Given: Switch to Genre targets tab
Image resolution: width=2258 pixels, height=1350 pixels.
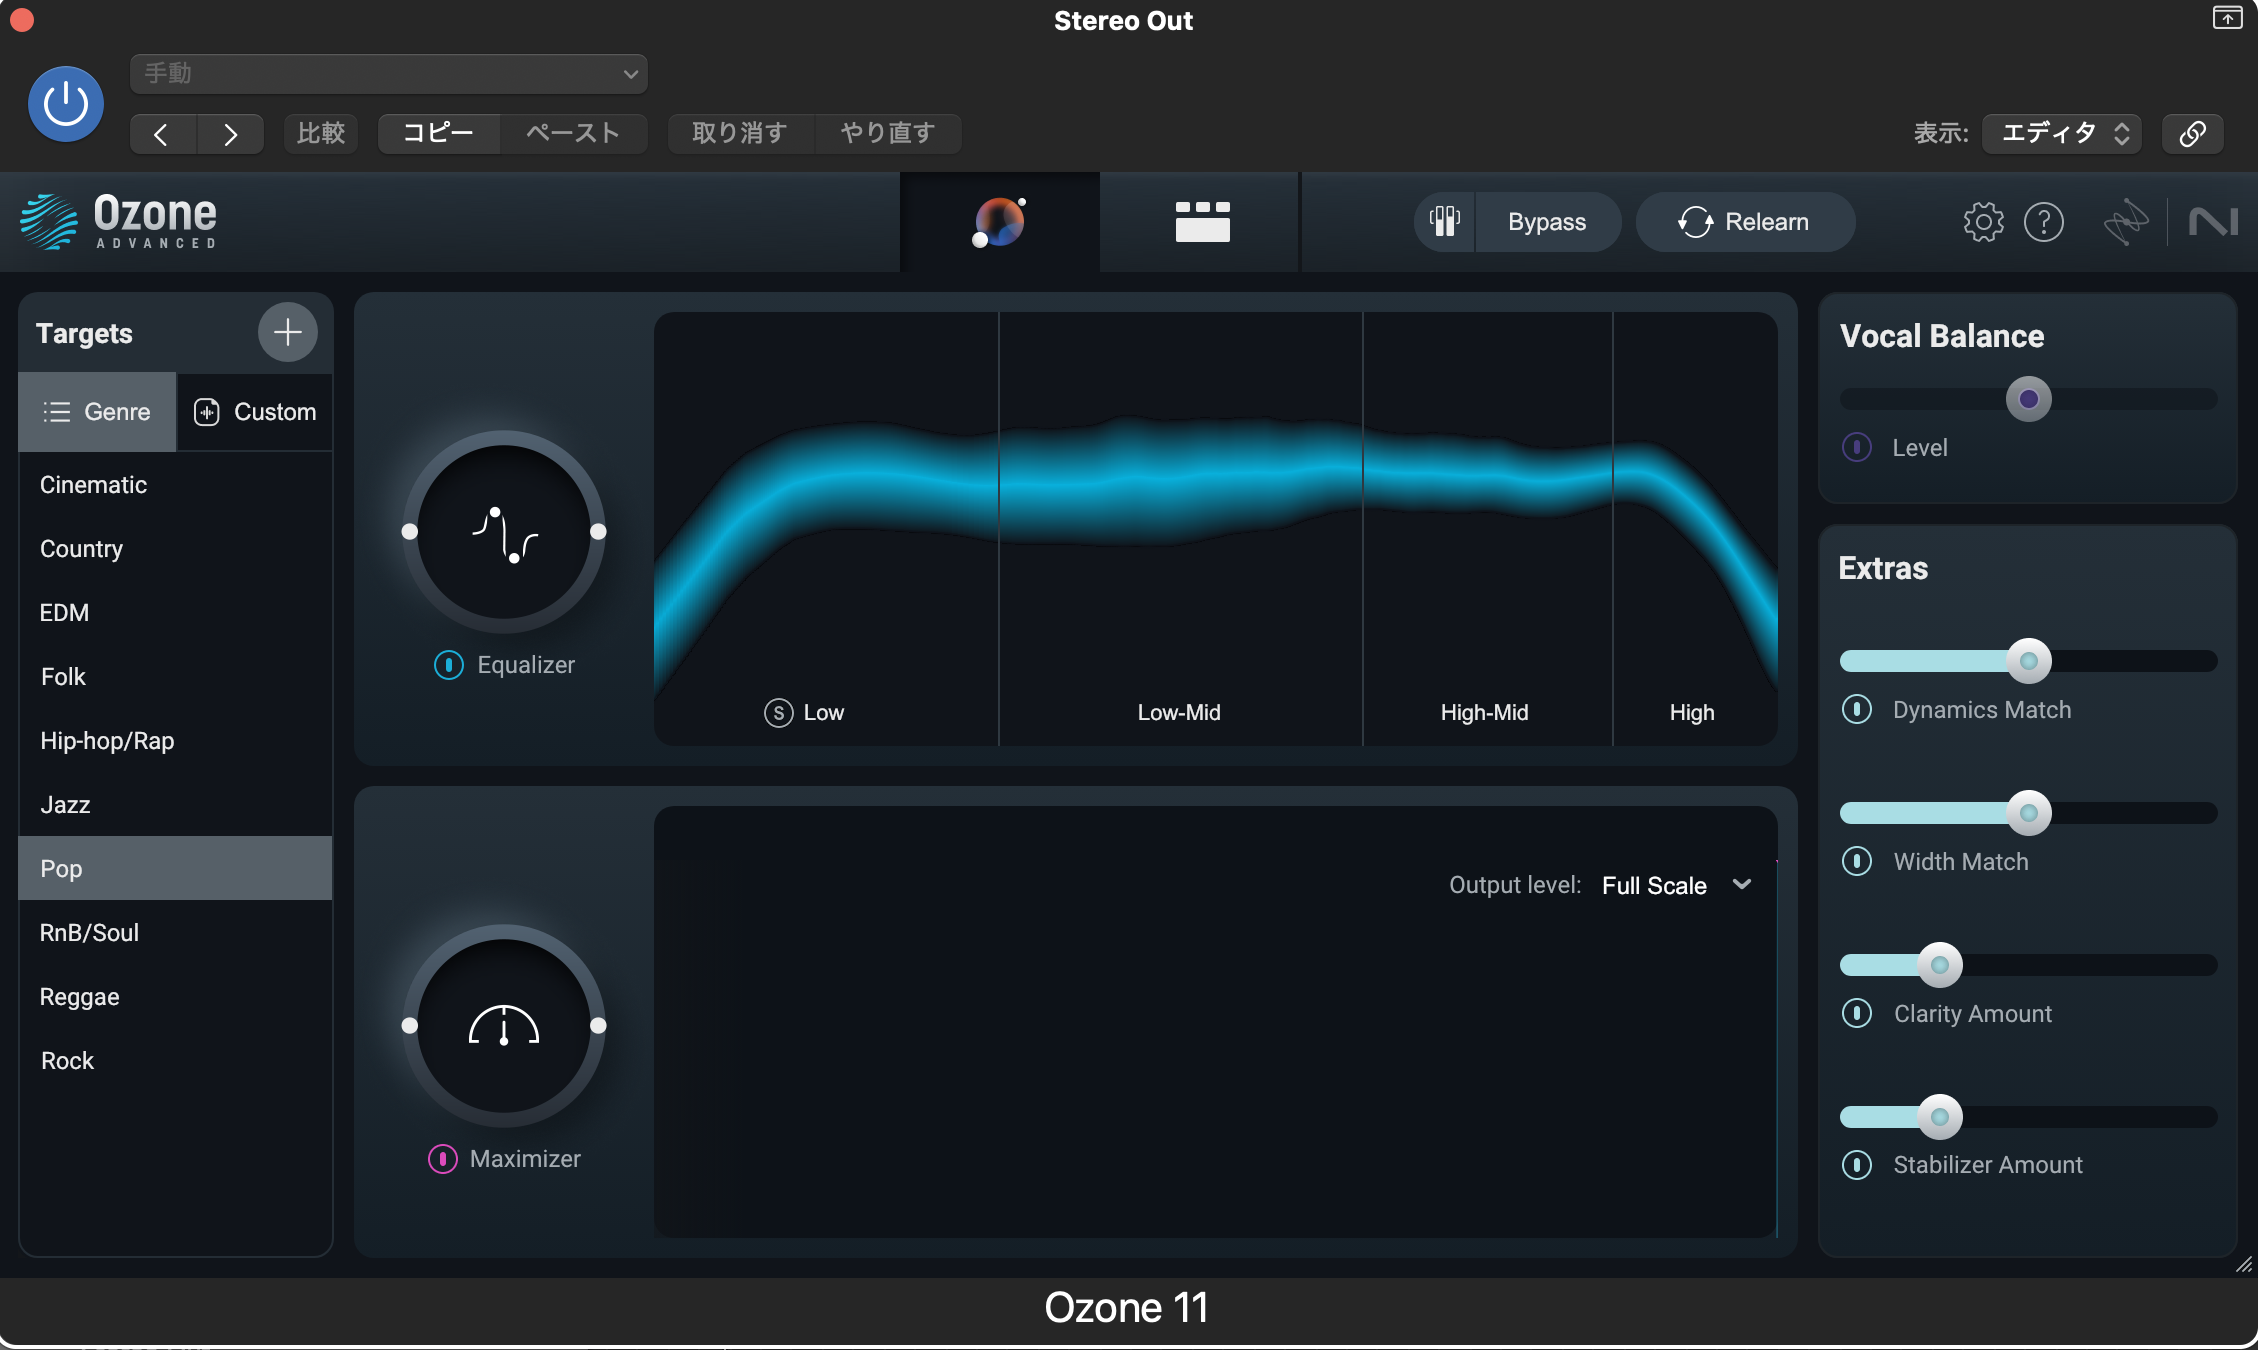Looking at the screenshot, I should [x=97, y=412].
